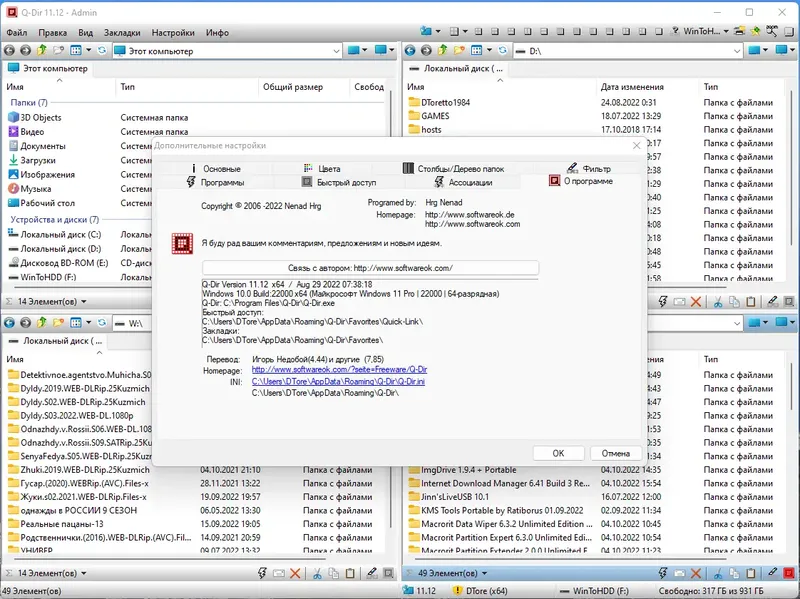Click the Связь с автором button
800x599 pixels.
coord(370,268)
